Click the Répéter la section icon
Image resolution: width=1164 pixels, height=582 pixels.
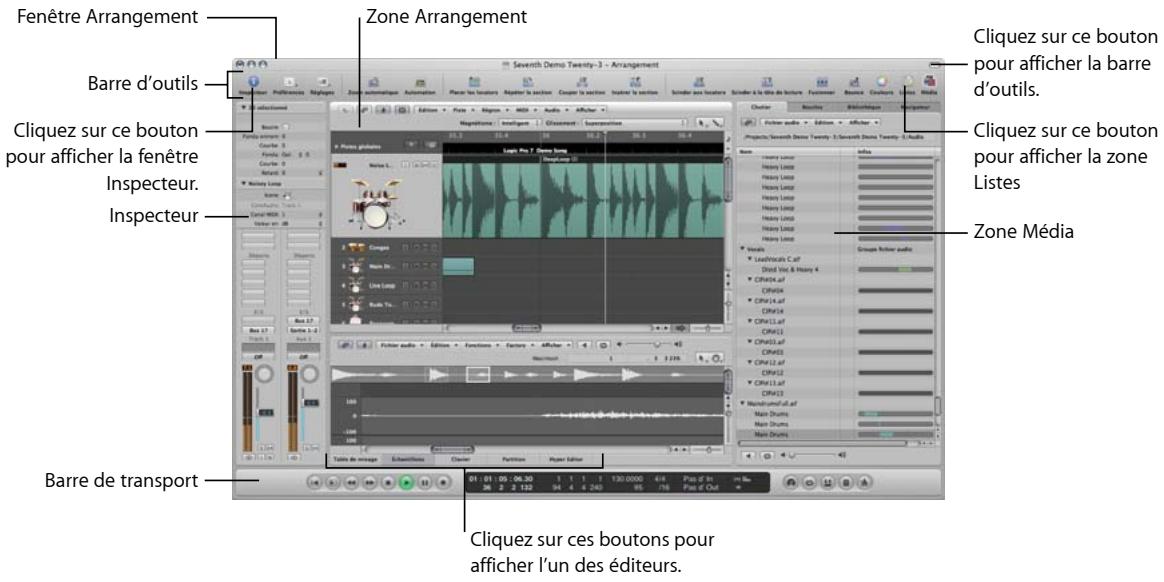[529, 83]
